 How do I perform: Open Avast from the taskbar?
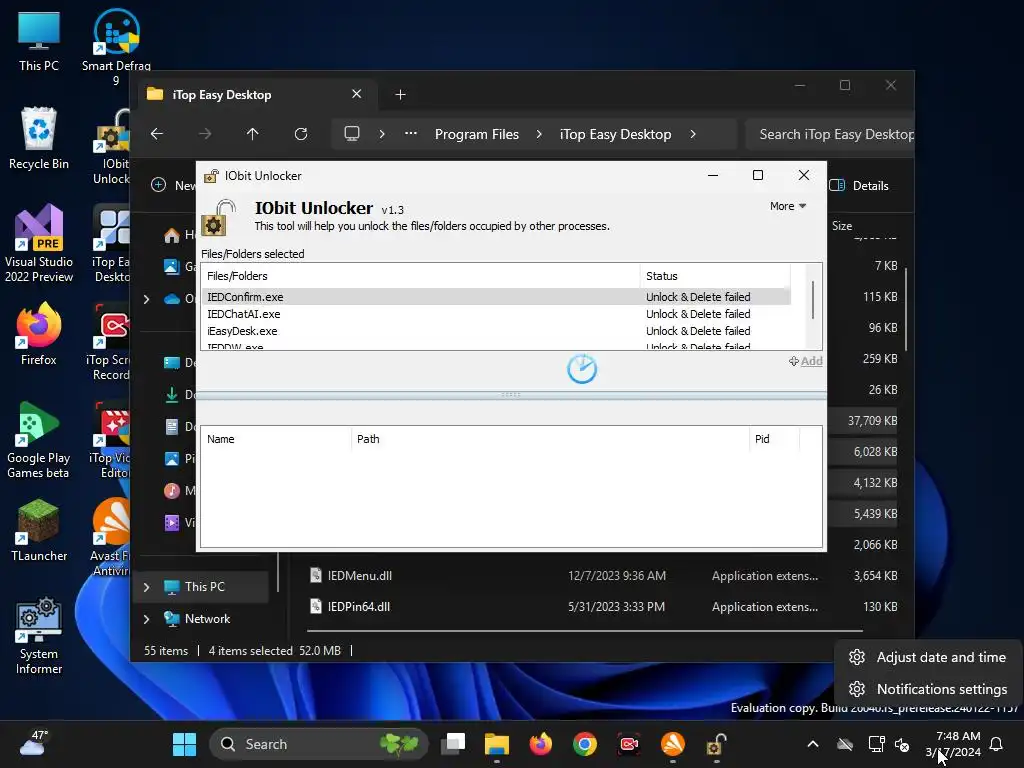point(673,744)
